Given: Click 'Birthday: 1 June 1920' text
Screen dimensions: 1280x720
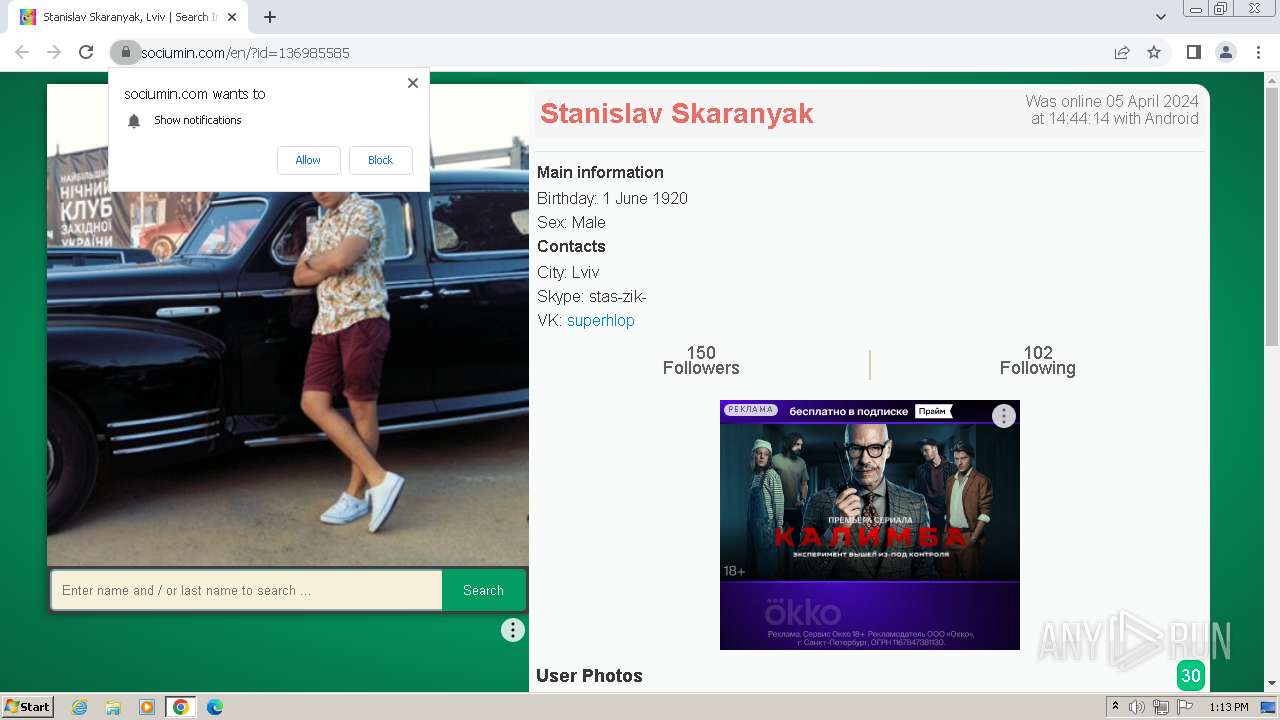Looking at the screenshot, I should click(612, 198).
